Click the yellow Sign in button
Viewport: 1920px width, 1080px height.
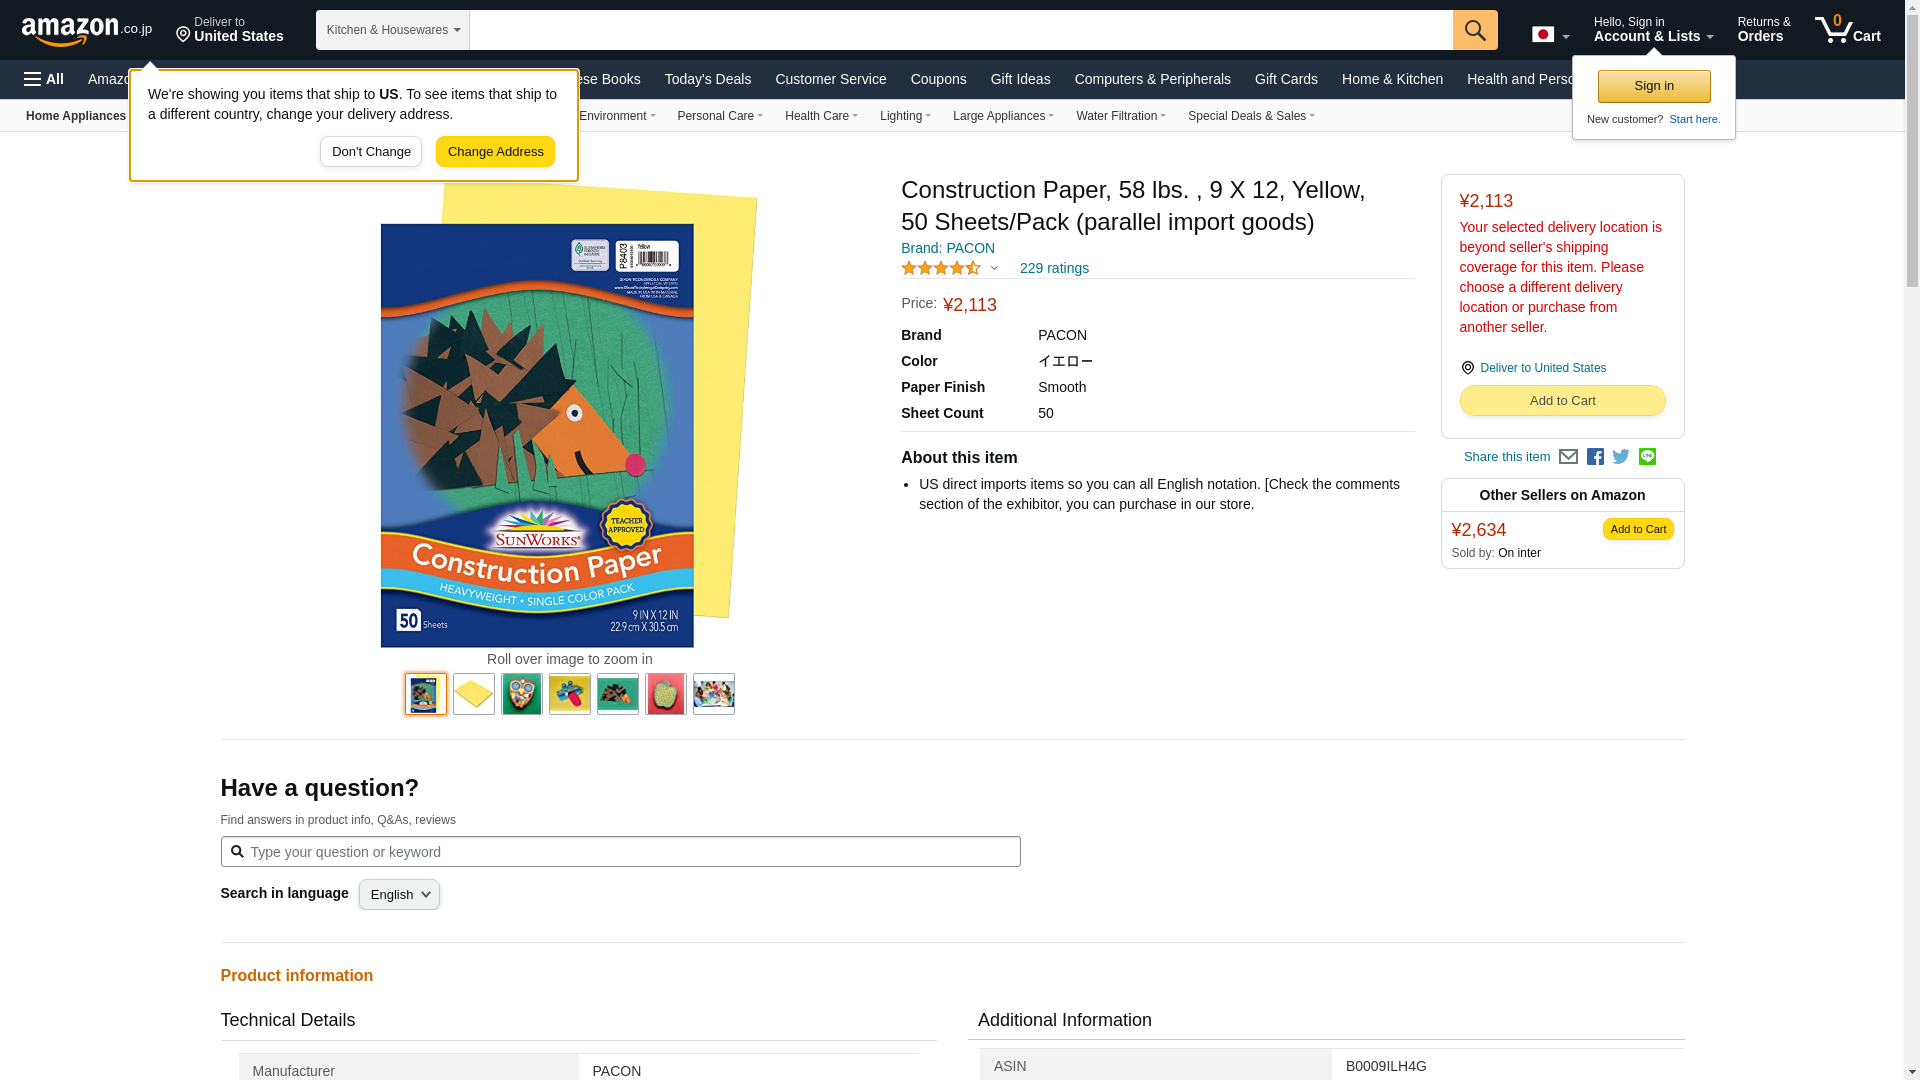(1654, 86)
